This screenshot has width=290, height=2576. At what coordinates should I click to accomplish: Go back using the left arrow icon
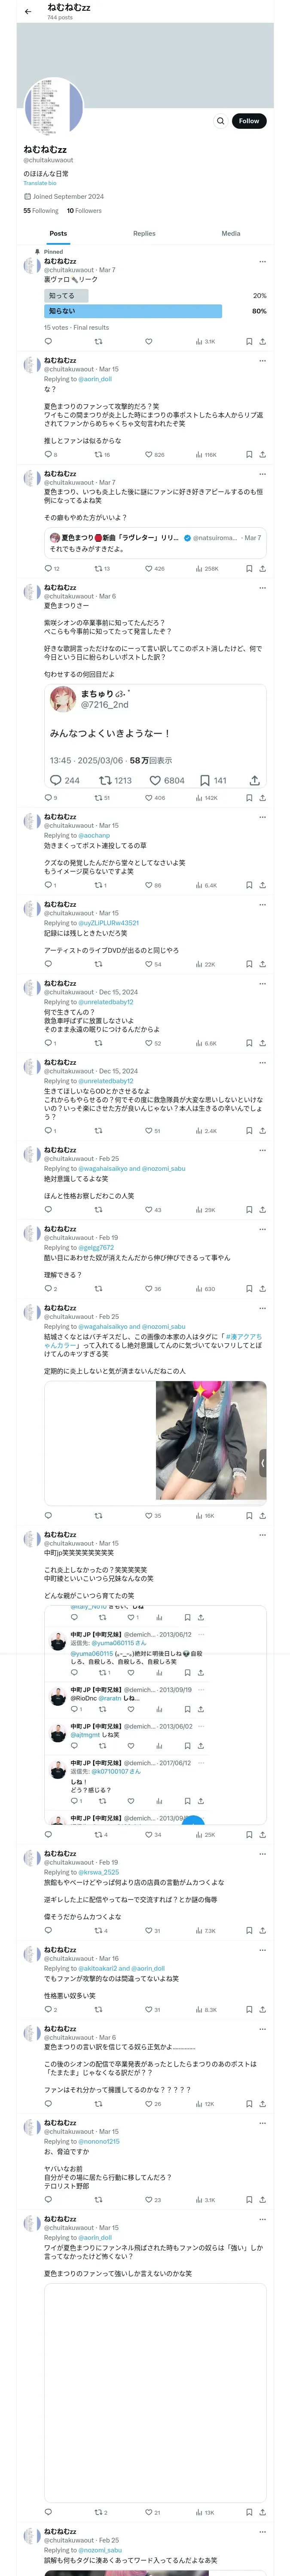point(28,12)
